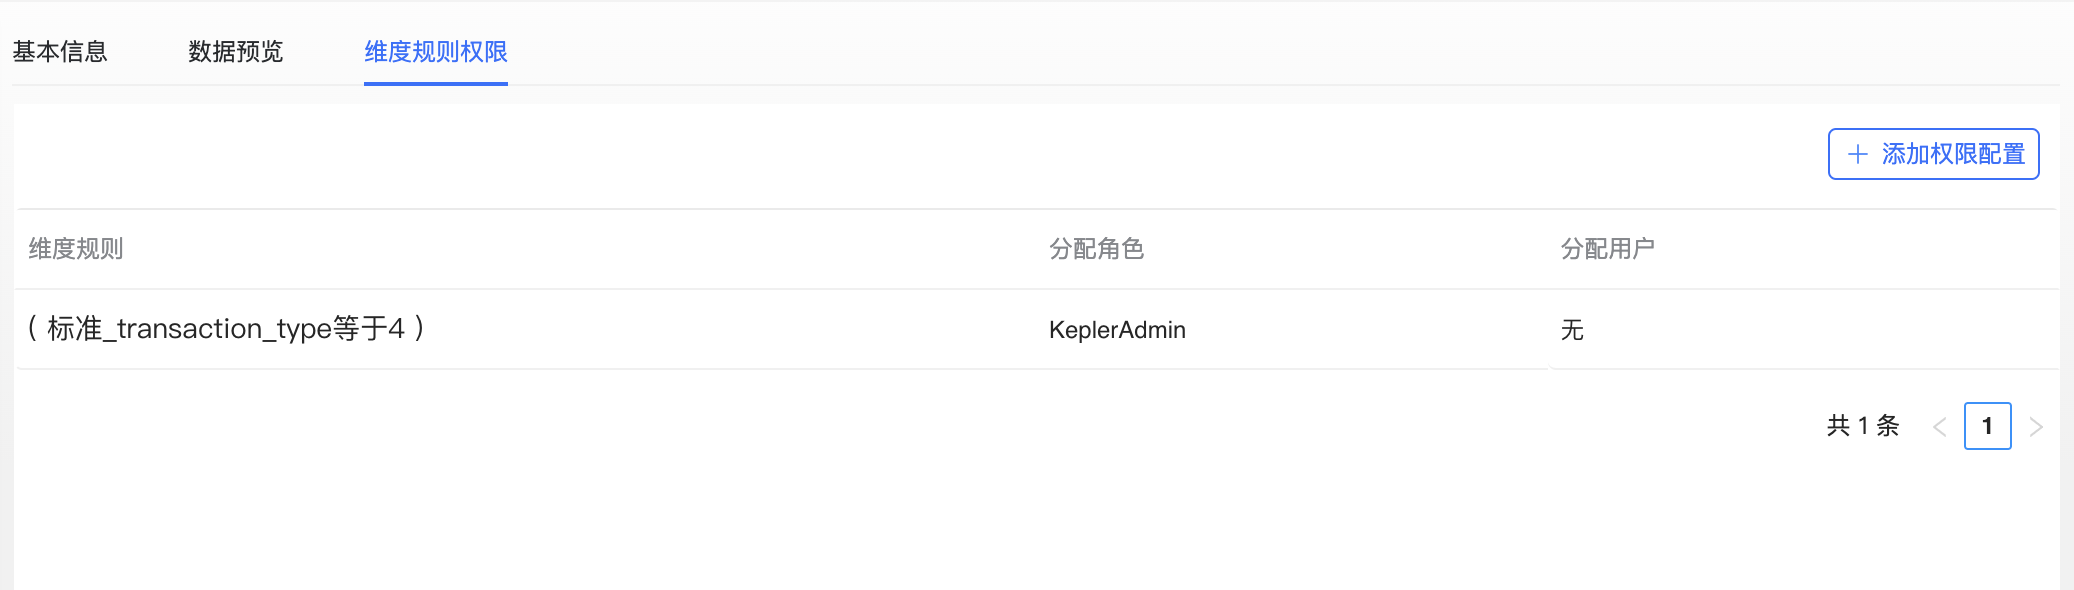The image size is (2074, 590).
Task: Go to the next page arrow
Action: point(2036,427)
